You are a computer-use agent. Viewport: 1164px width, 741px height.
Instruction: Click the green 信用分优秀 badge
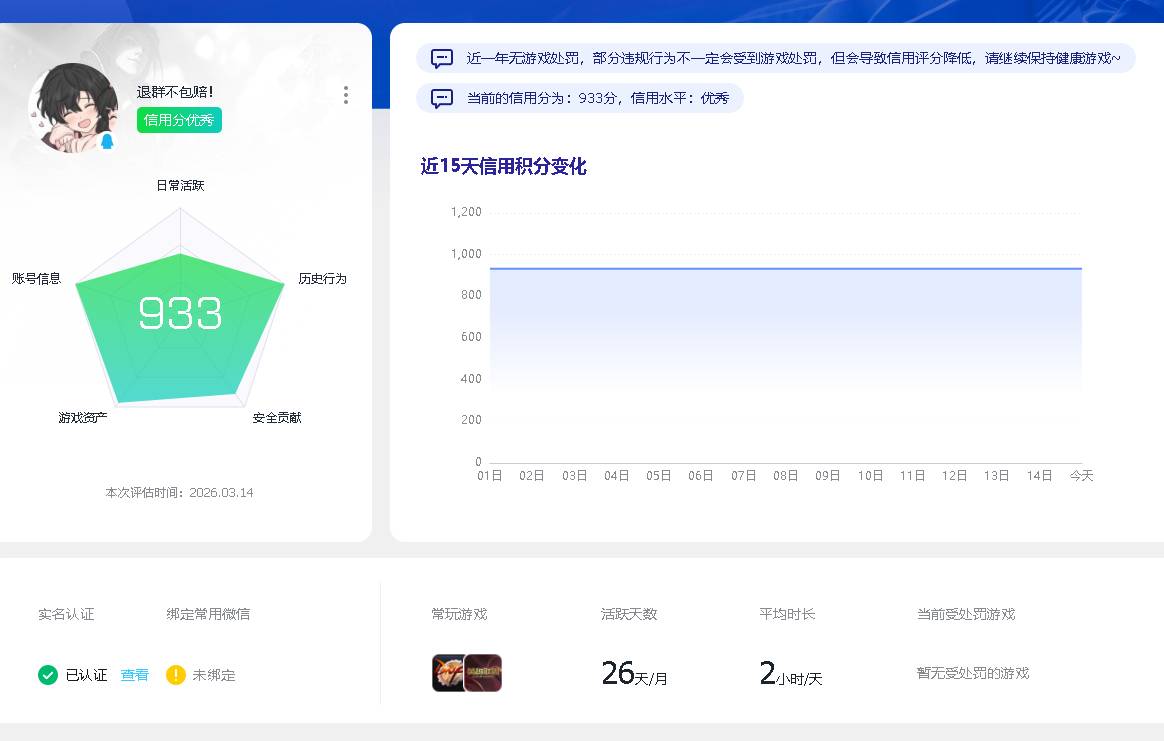click(178, 118)
